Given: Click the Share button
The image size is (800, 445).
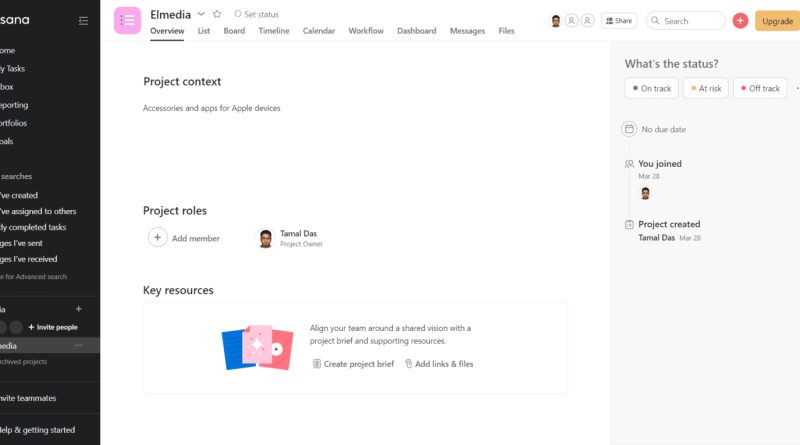Looking at the screenshot, I should click(x=618, y=21).
